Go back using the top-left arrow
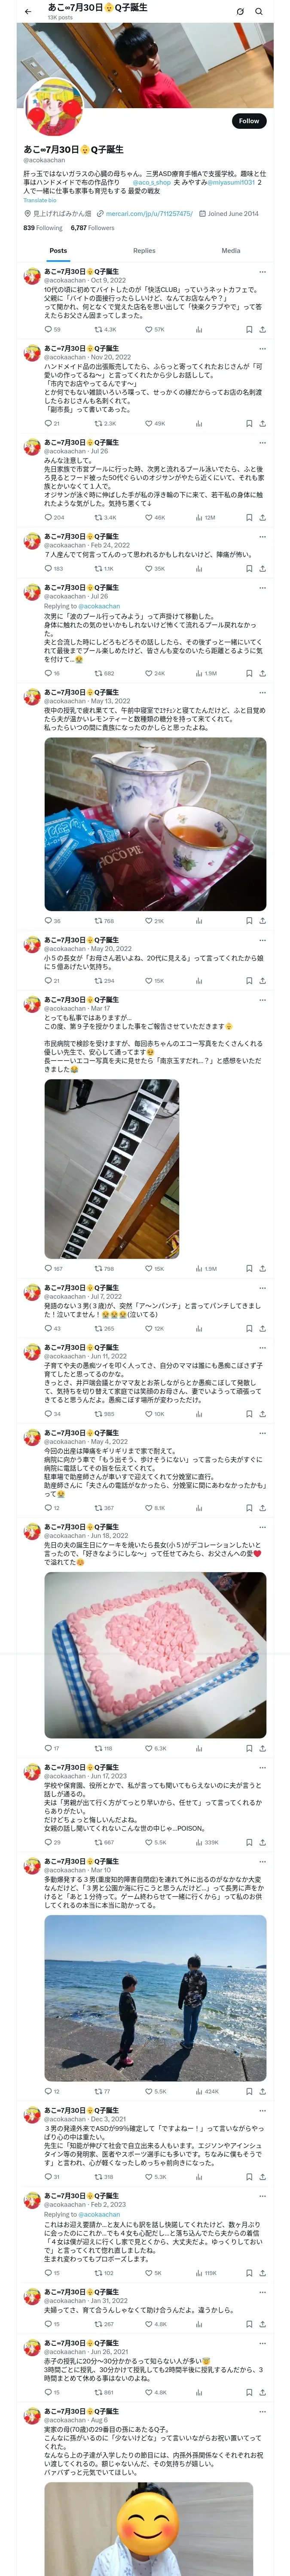This screenshot has width=290, height=2576. coord(28,12)
